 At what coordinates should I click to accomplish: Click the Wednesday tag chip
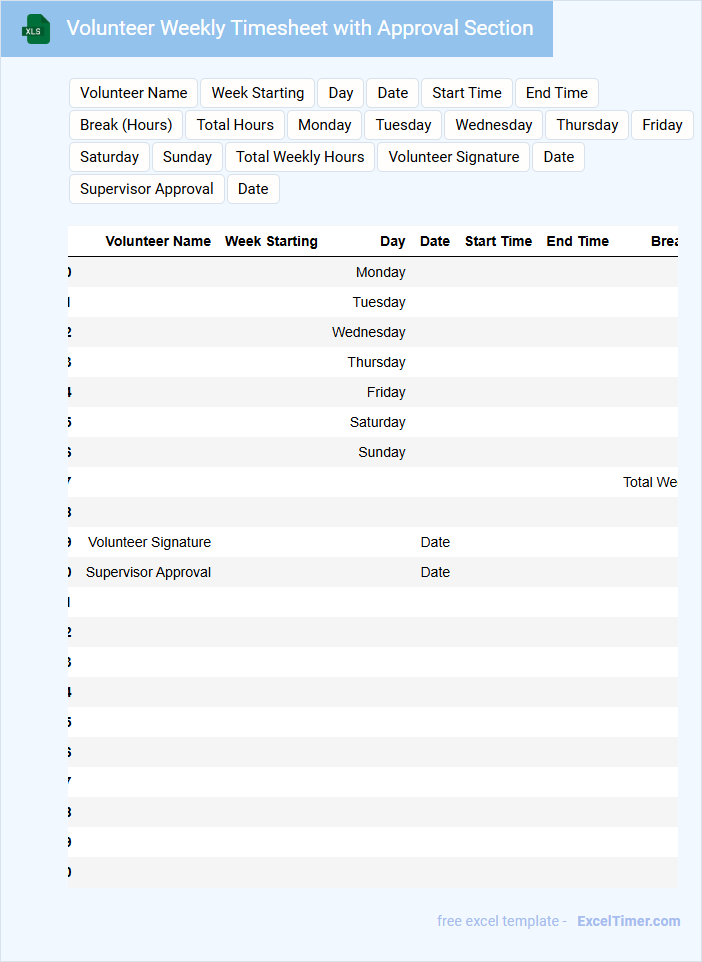493,125
